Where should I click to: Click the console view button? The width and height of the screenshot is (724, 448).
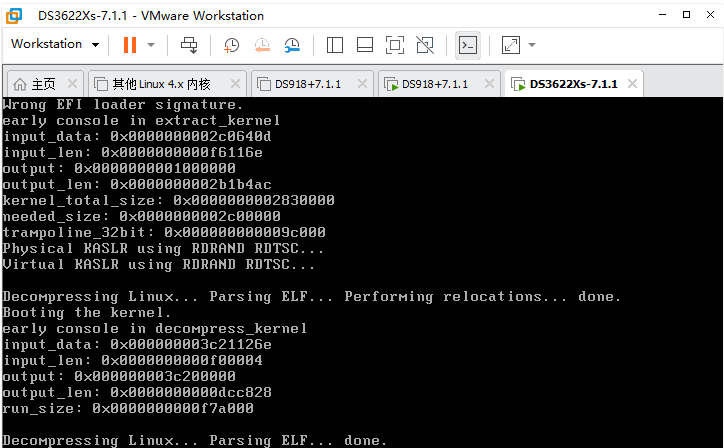tap(467, 45)
